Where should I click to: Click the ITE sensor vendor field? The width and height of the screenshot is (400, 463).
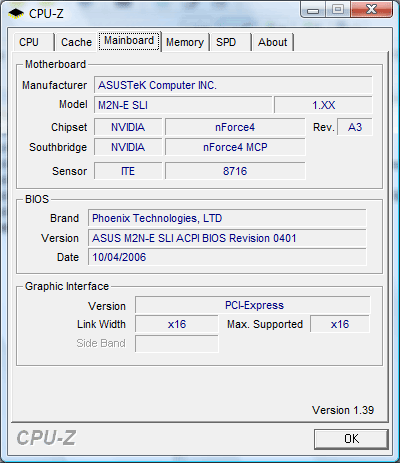pos(128,171)
